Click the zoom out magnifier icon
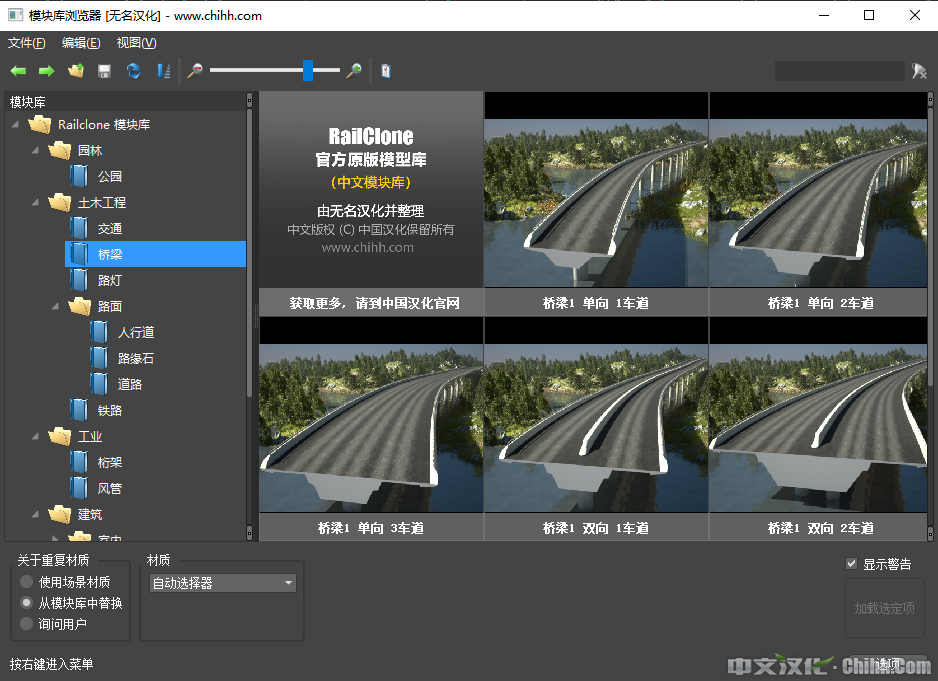 tap(195, 71)
